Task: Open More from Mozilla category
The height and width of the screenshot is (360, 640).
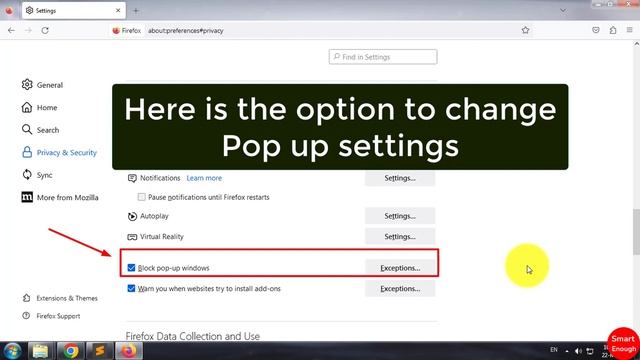Action: point(60,198)
